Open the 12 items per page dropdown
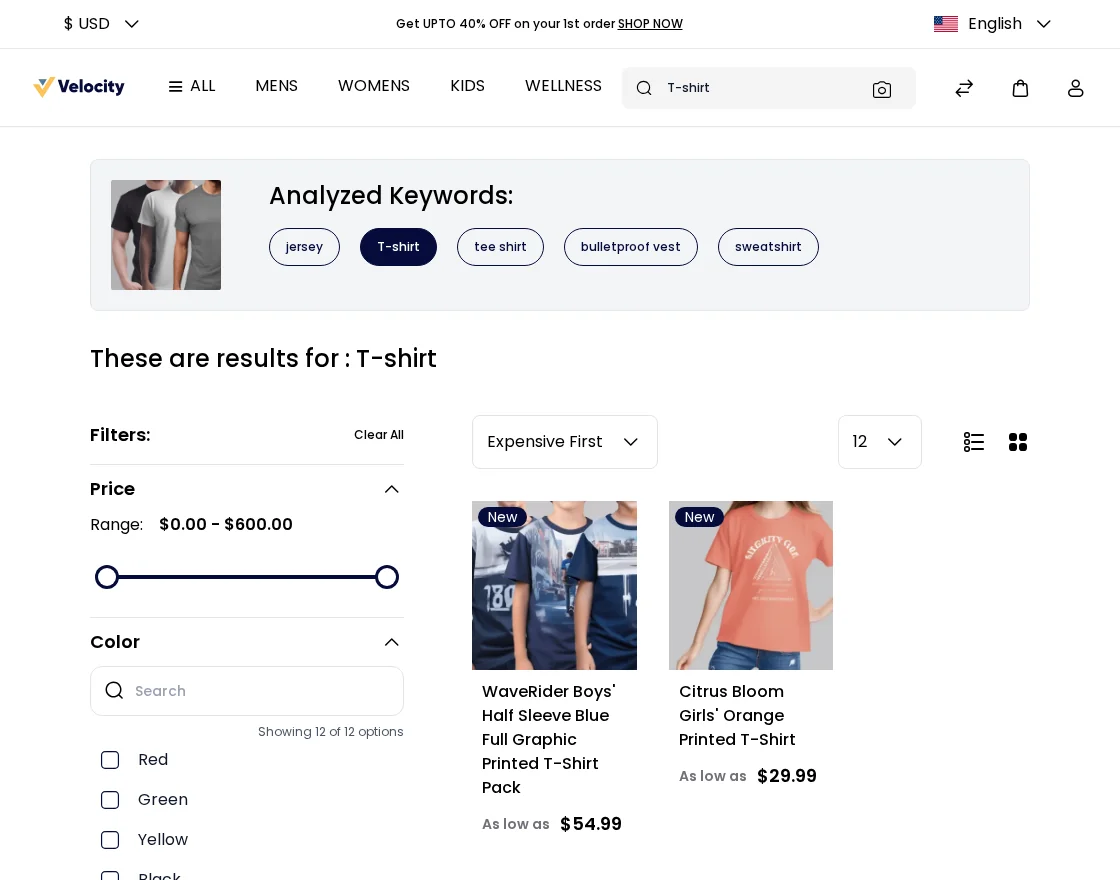Screen dimensions: 1120x880 [x=879, y=442]
